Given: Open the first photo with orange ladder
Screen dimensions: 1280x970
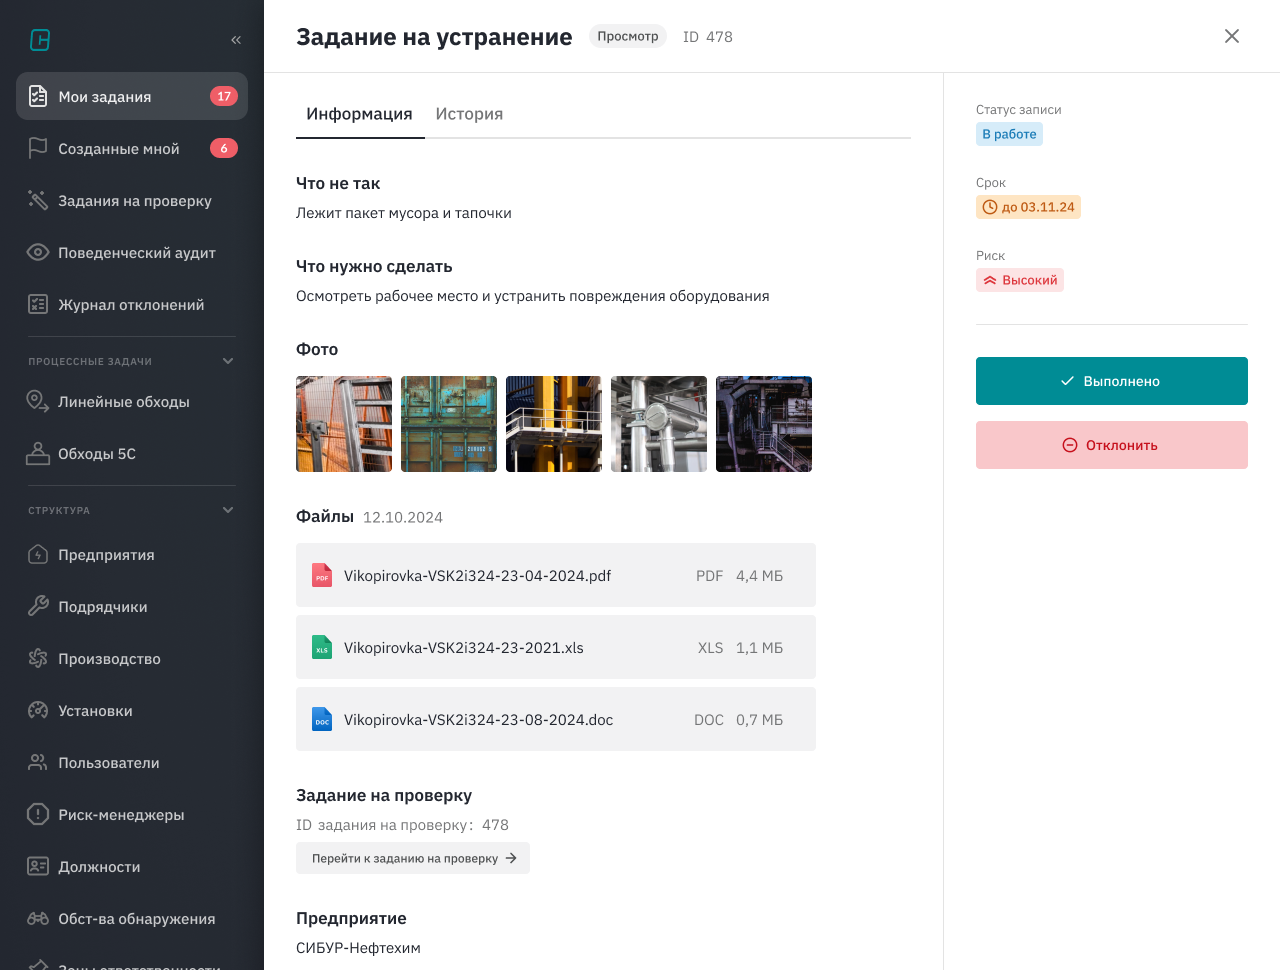Looking at the screenshot, I should pyautogui.click(x=344, y=424).
